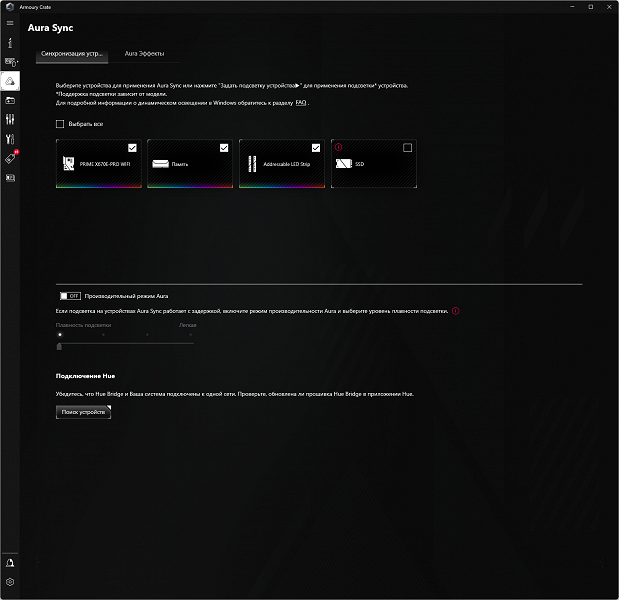Click the lighting smoothness slider handle
The image size is (619, 600).
(x=59, y=346)
